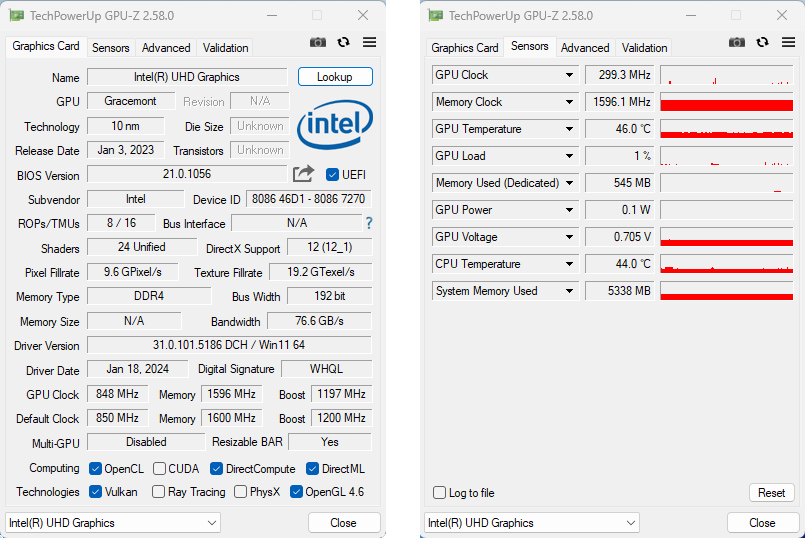The image size is (806, 538).
Task: Expand the GPU Temperature sensor dropdown arrow
Action: pos(569,129)
